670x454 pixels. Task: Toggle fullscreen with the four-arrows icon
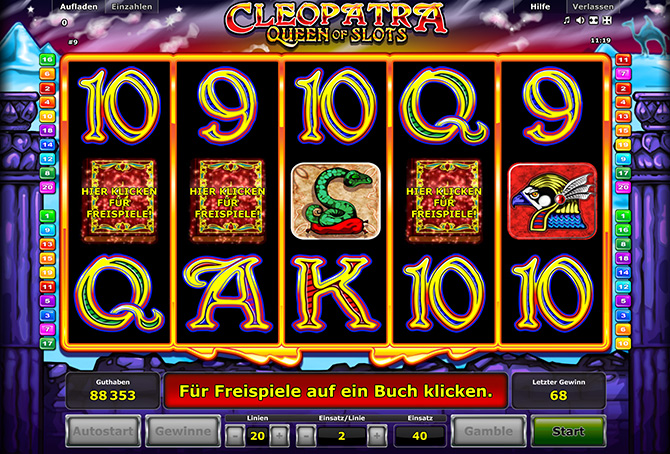pyautogui.click(x=607, y=20)
